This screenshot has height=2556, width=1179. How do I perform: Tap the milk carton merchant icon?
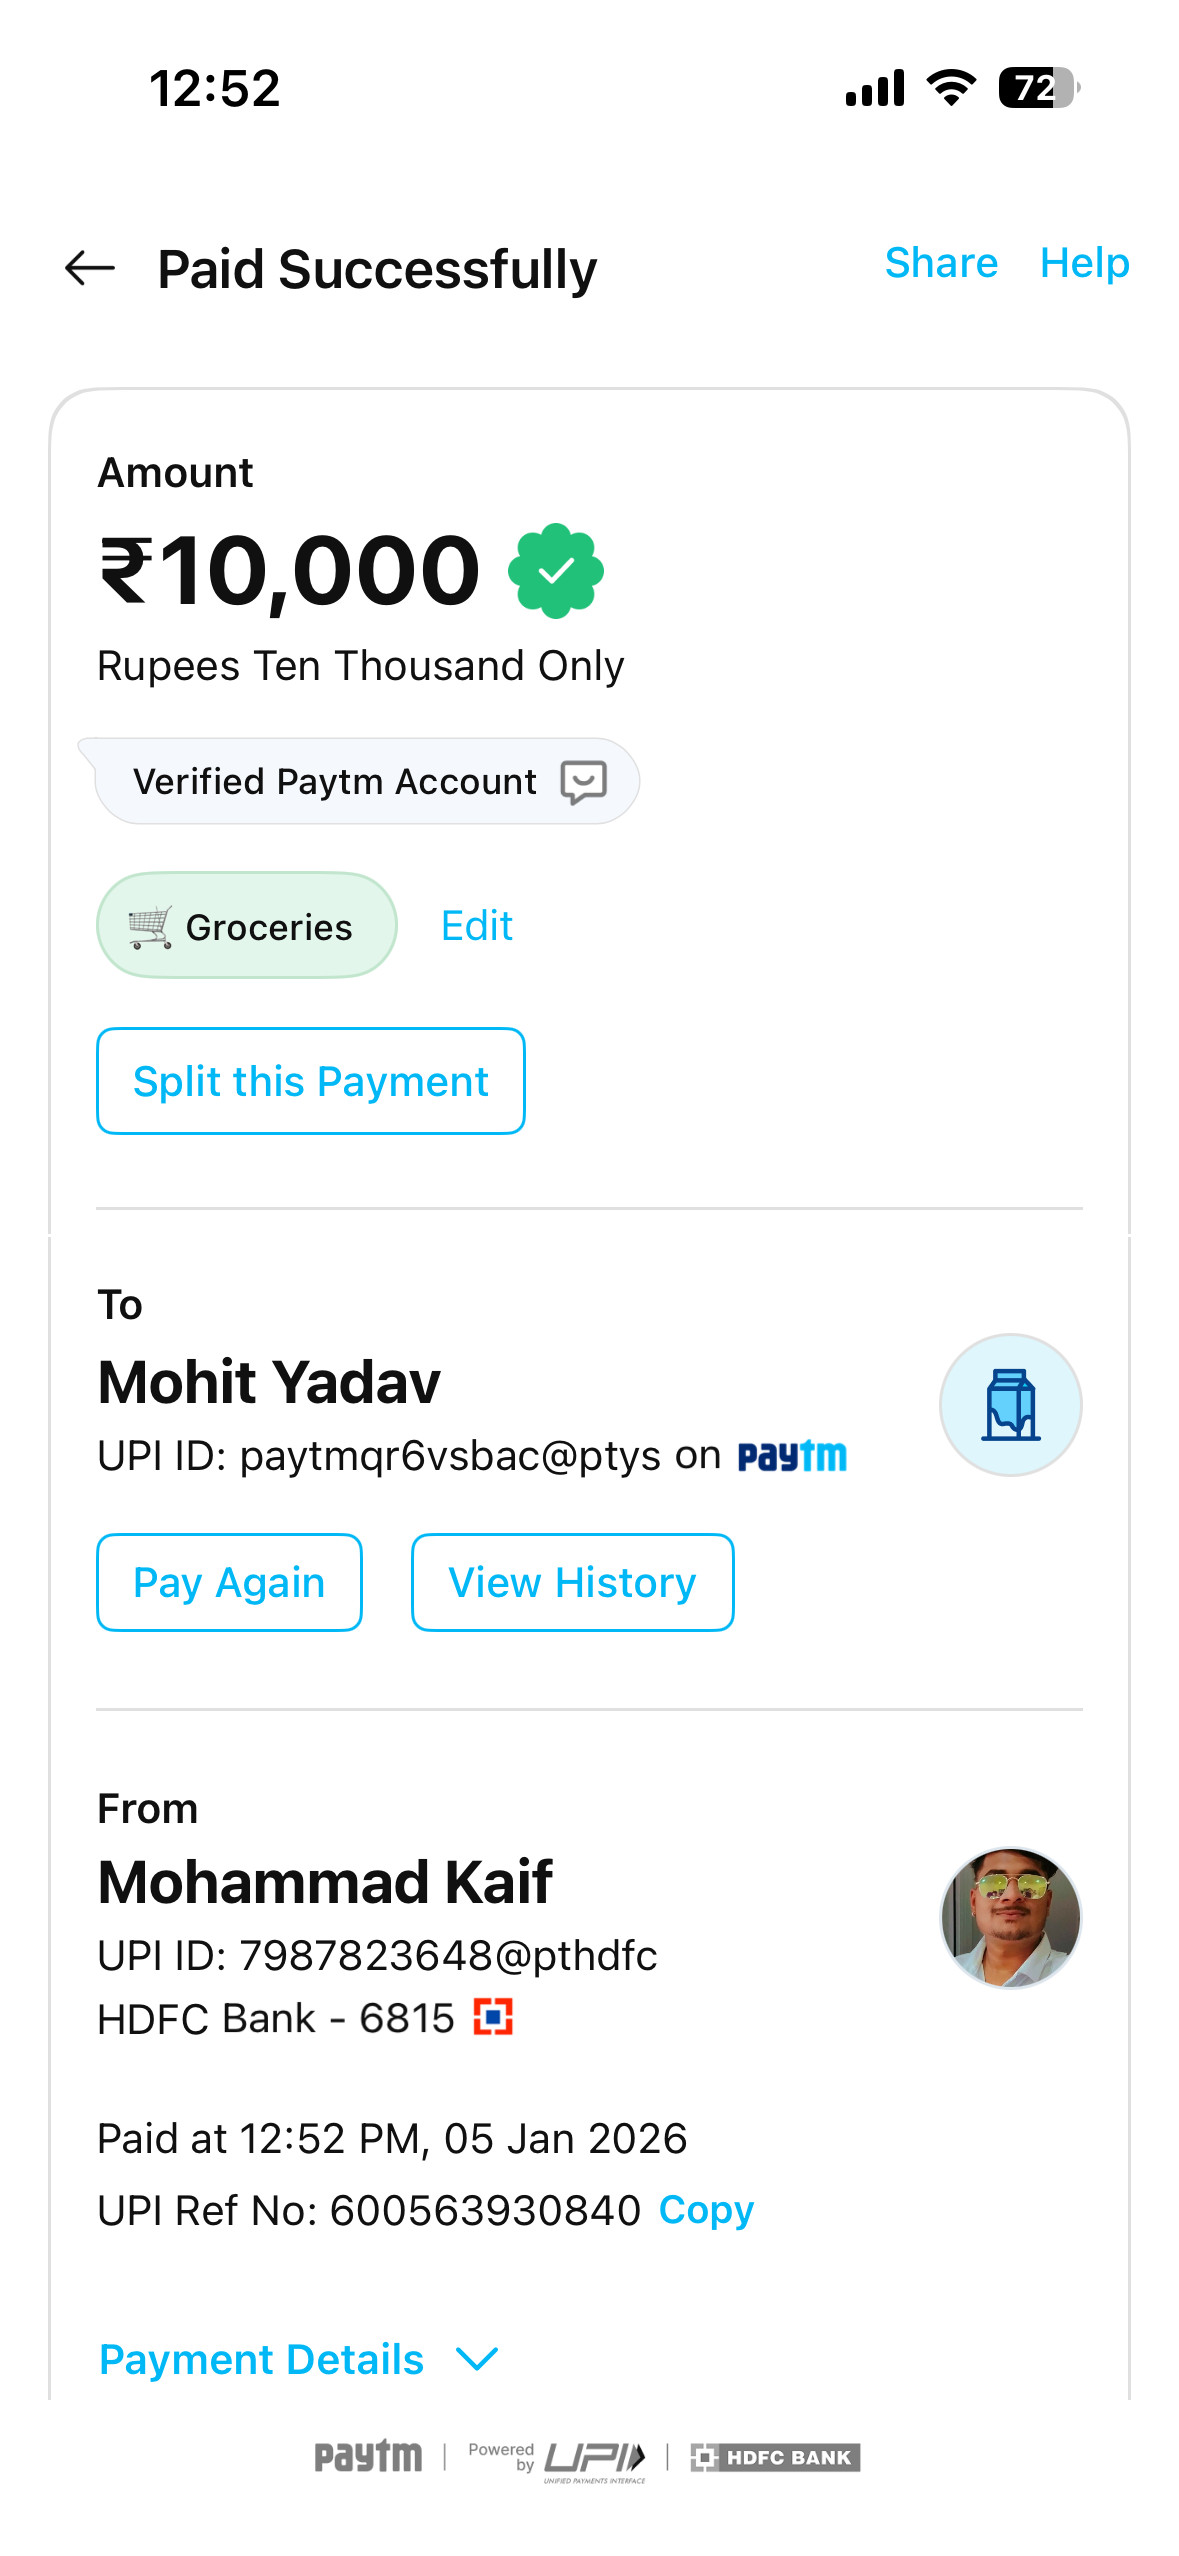tap(1010, 1405)
